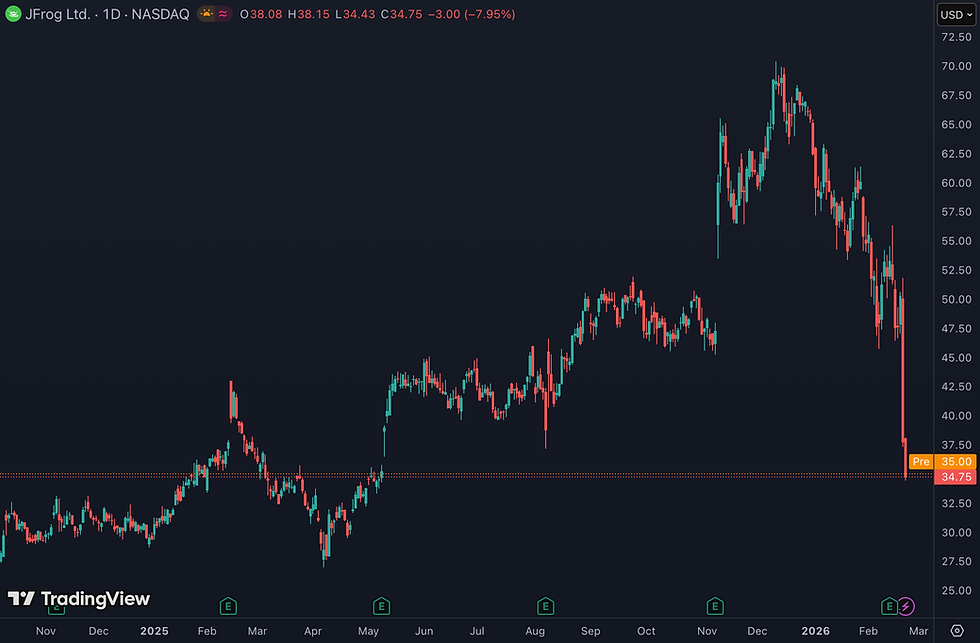Click the change value −3.00 (−7.95%)

(x=472, y=14)
